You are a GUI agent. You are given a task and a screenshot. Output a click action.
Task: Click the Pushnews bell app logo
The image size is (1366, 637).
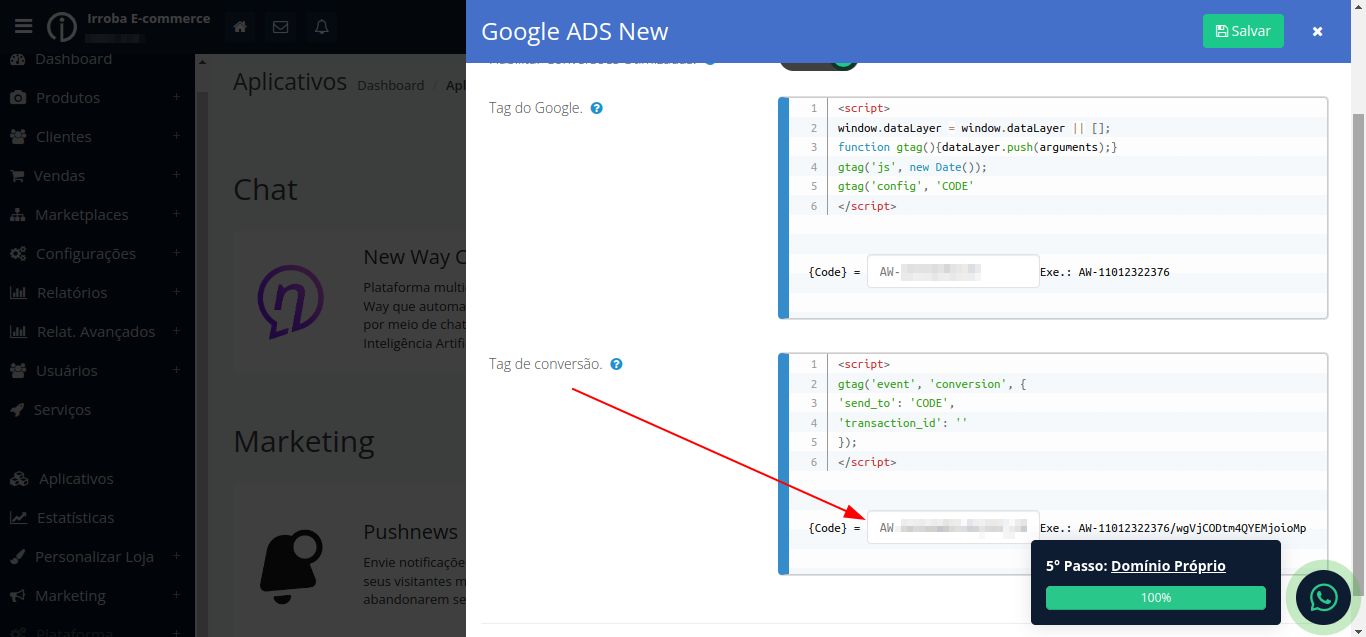291,567
